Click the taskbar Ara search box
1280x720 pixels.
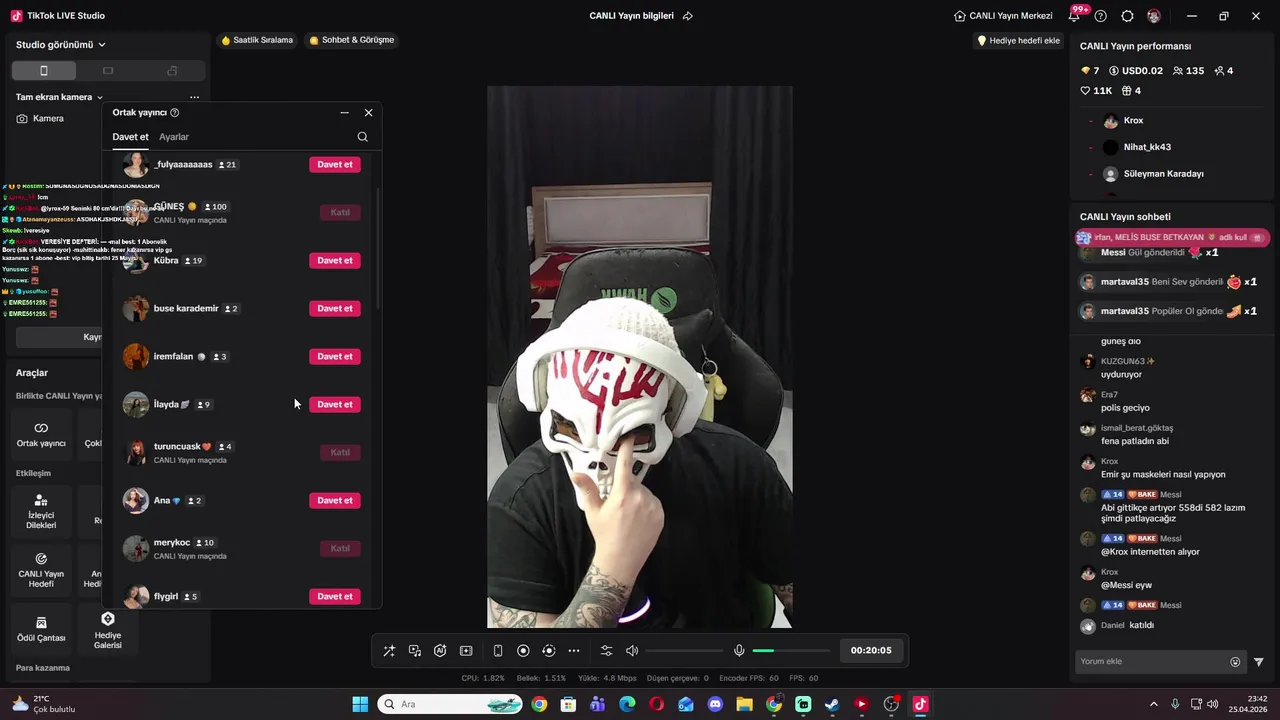tap(450, 704)
